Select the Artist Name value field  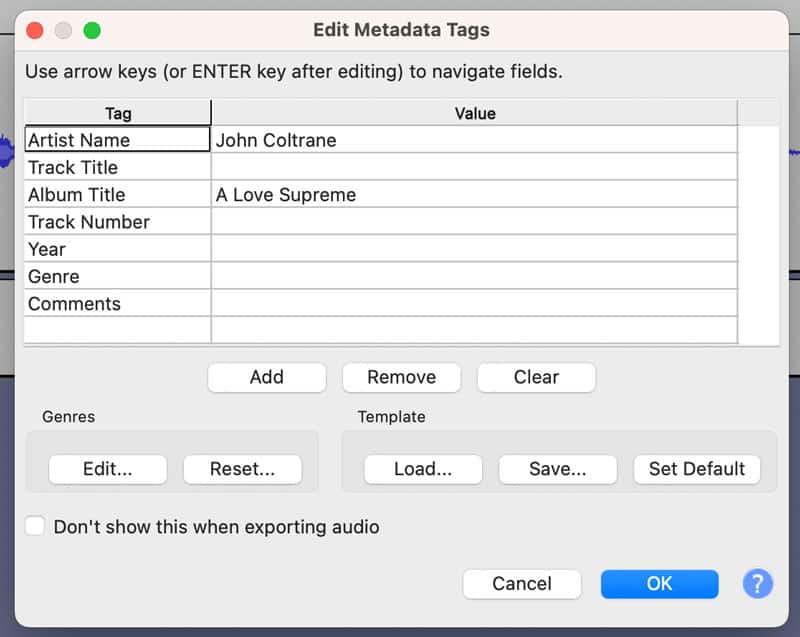474,140
